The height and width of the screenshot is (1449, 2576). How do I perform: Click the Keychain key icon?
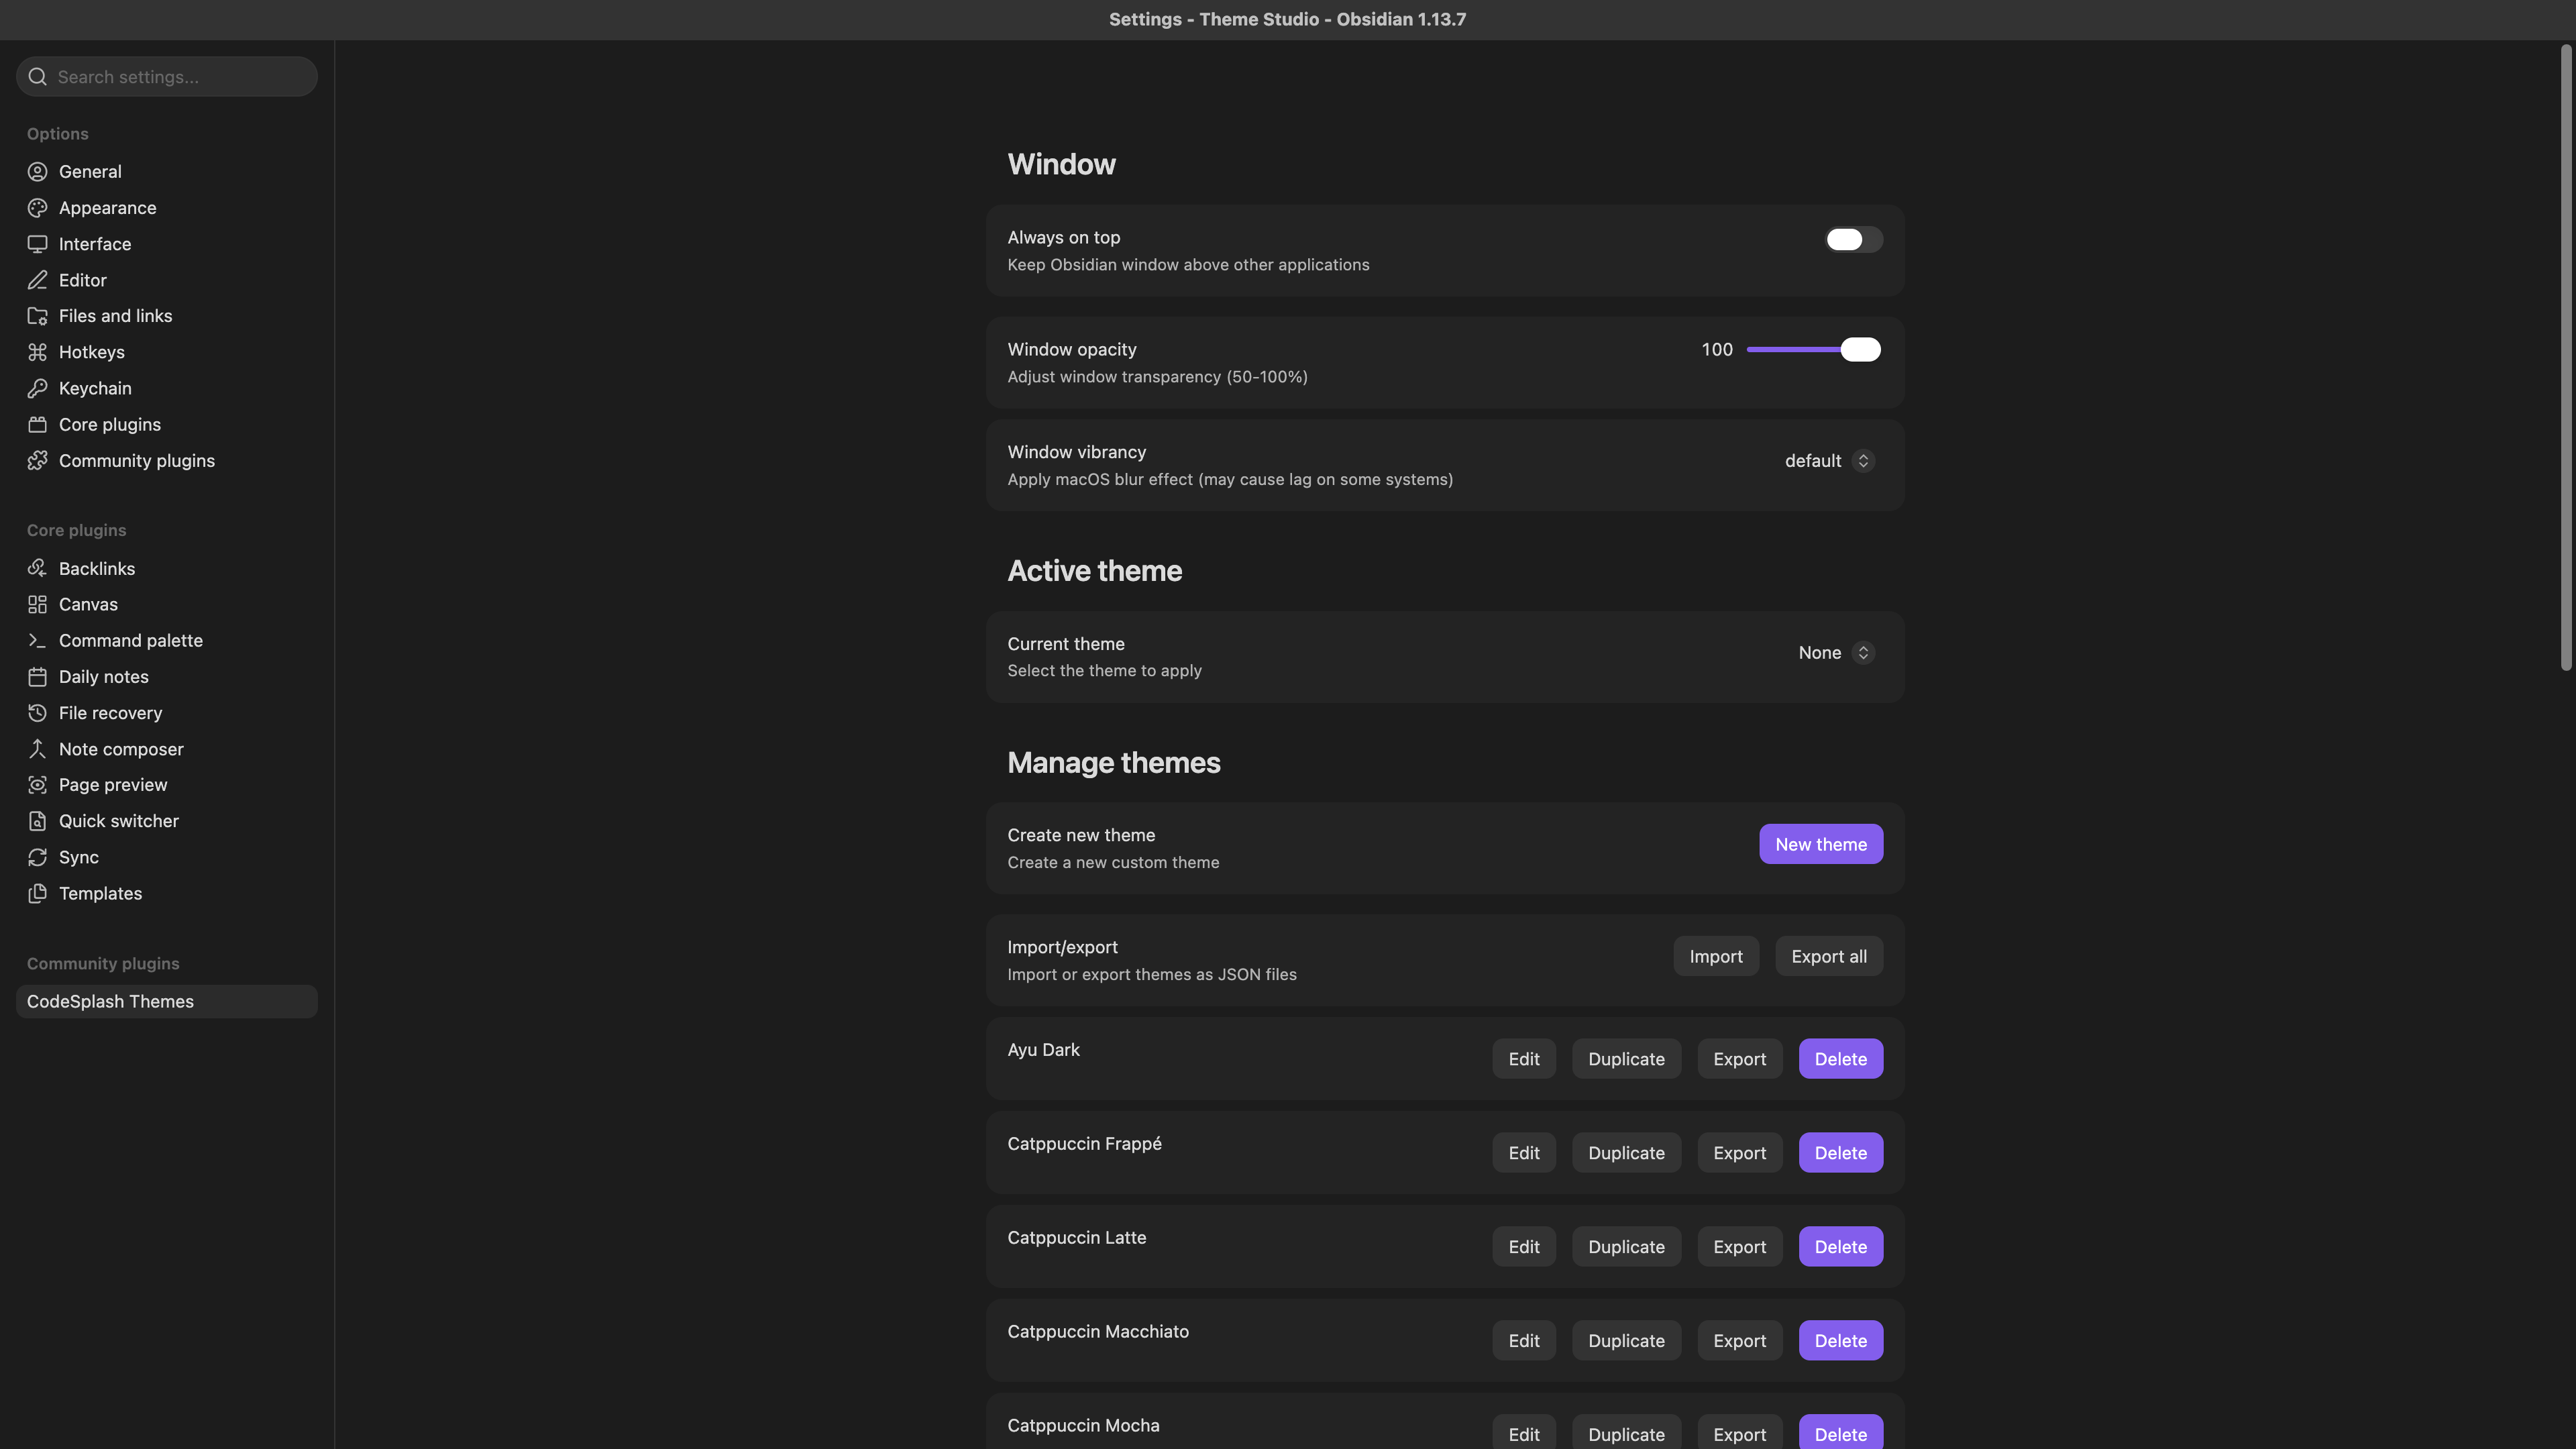[37, 388]
